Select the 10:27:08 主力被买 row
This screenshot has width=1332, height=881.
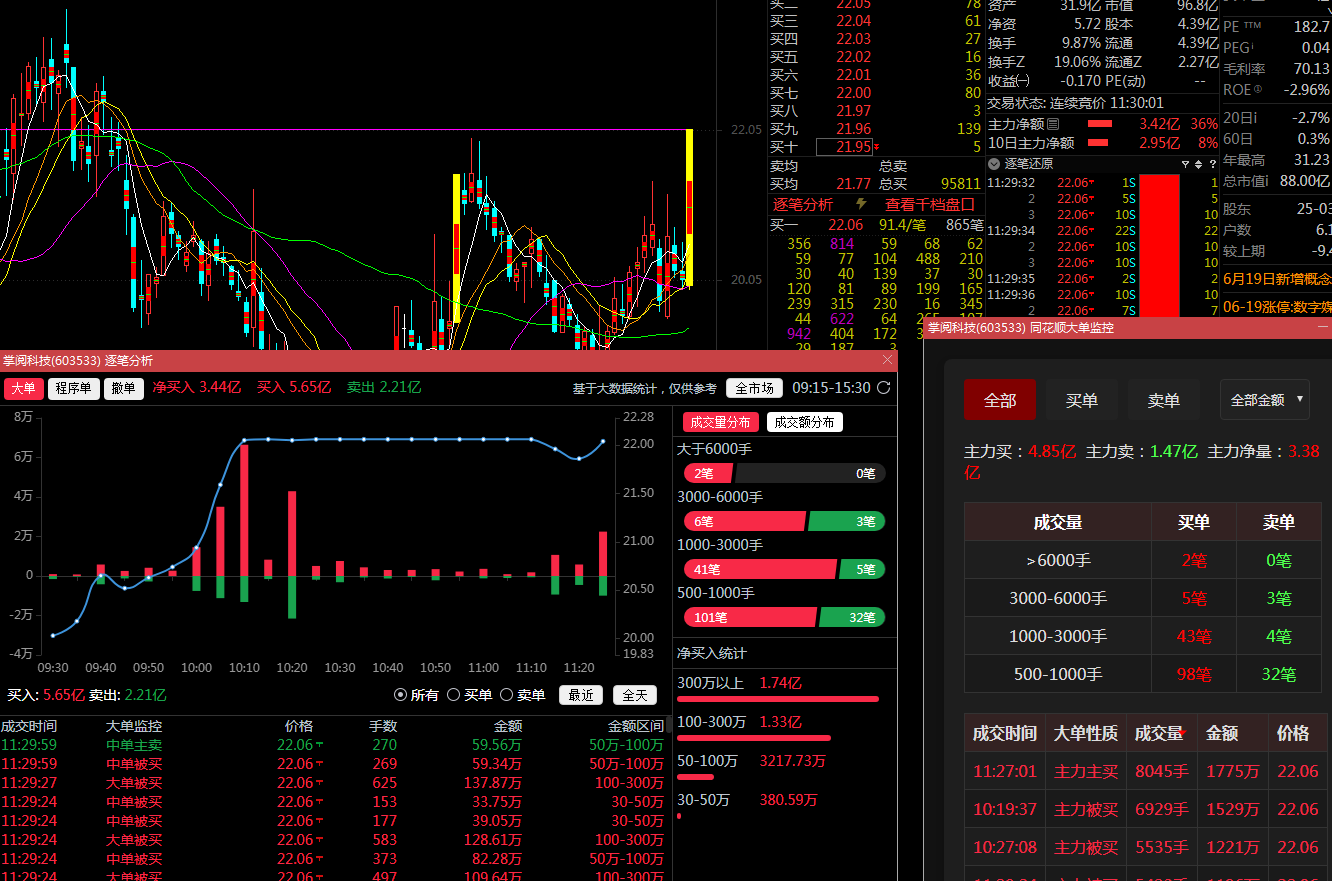pyautogui.click(x=1148, y=847)
